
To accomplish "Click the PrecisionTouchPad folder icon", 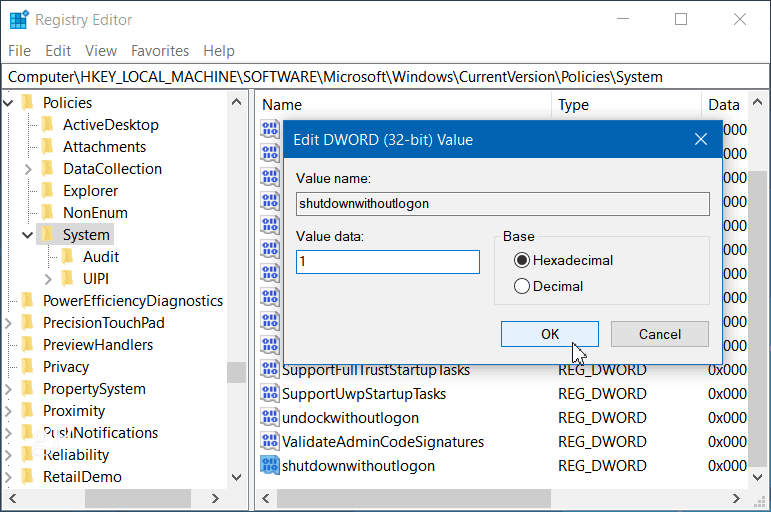I will 28,323.
